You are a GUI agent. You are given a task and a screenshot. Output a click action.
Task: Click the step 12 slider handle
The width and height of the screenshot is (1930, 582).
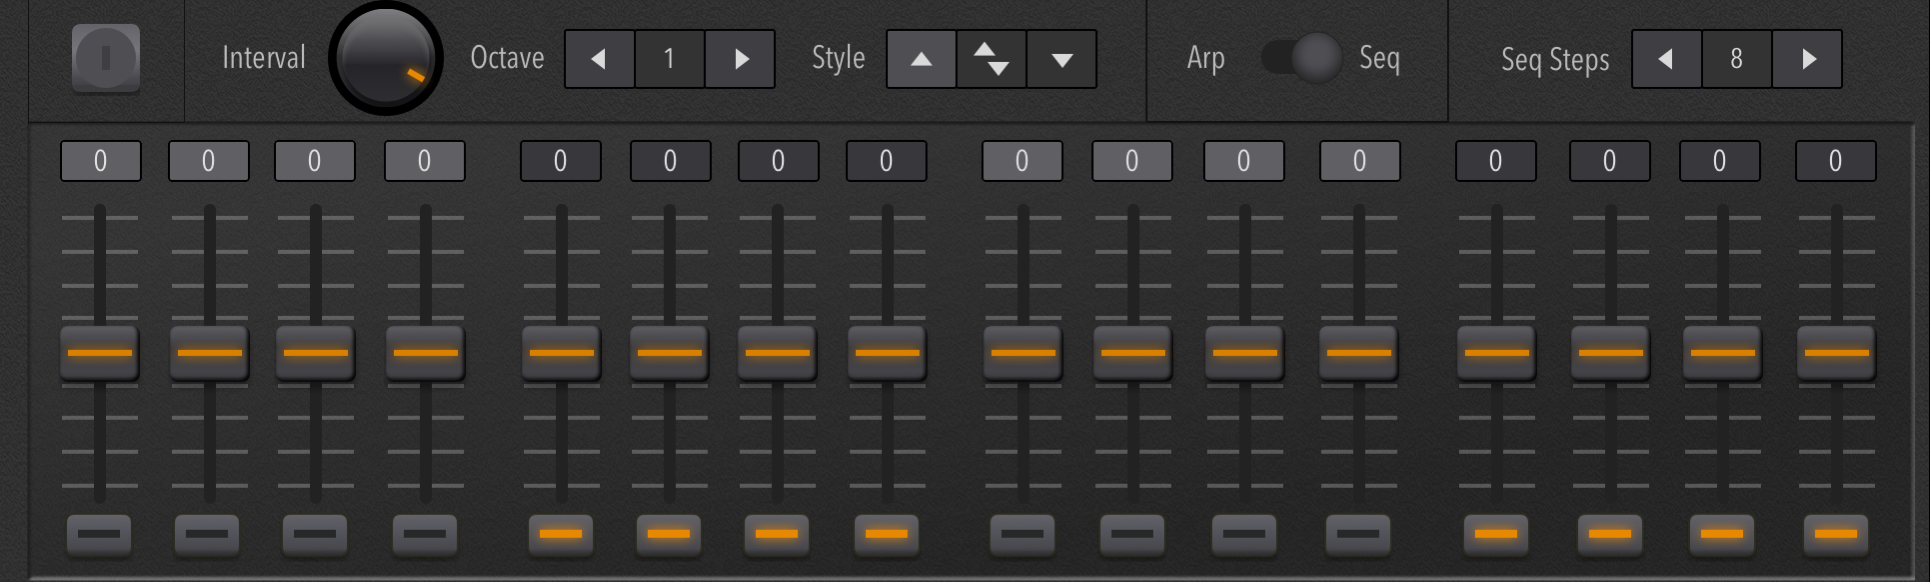click(1359, 352)
